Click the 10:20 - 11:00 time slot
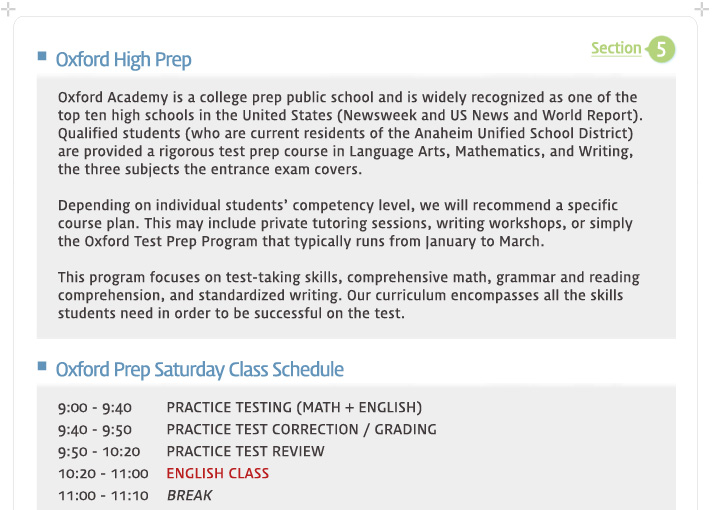712x510 pixels. click(x=103, y=474)
